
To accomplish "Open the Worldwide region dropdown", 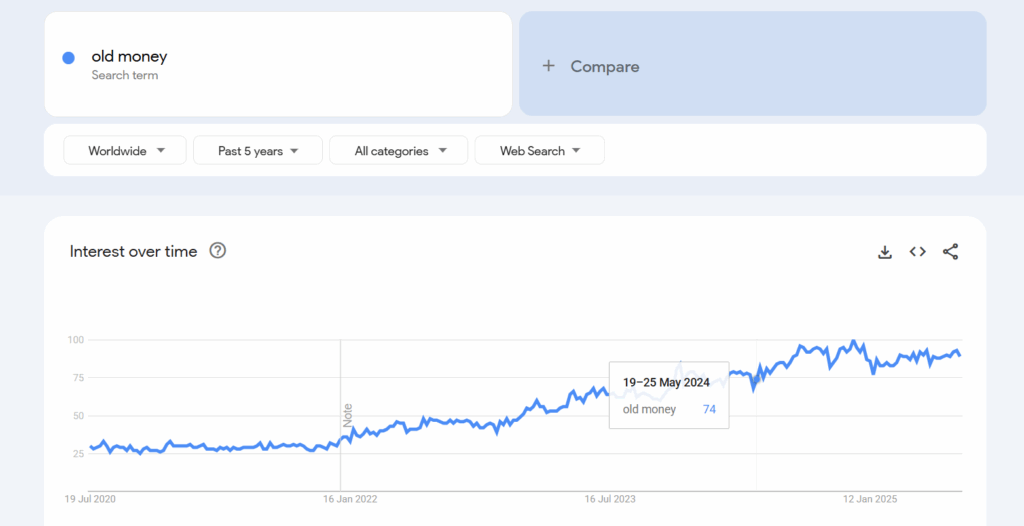I will pyautogui.click(x=125, y=151).
